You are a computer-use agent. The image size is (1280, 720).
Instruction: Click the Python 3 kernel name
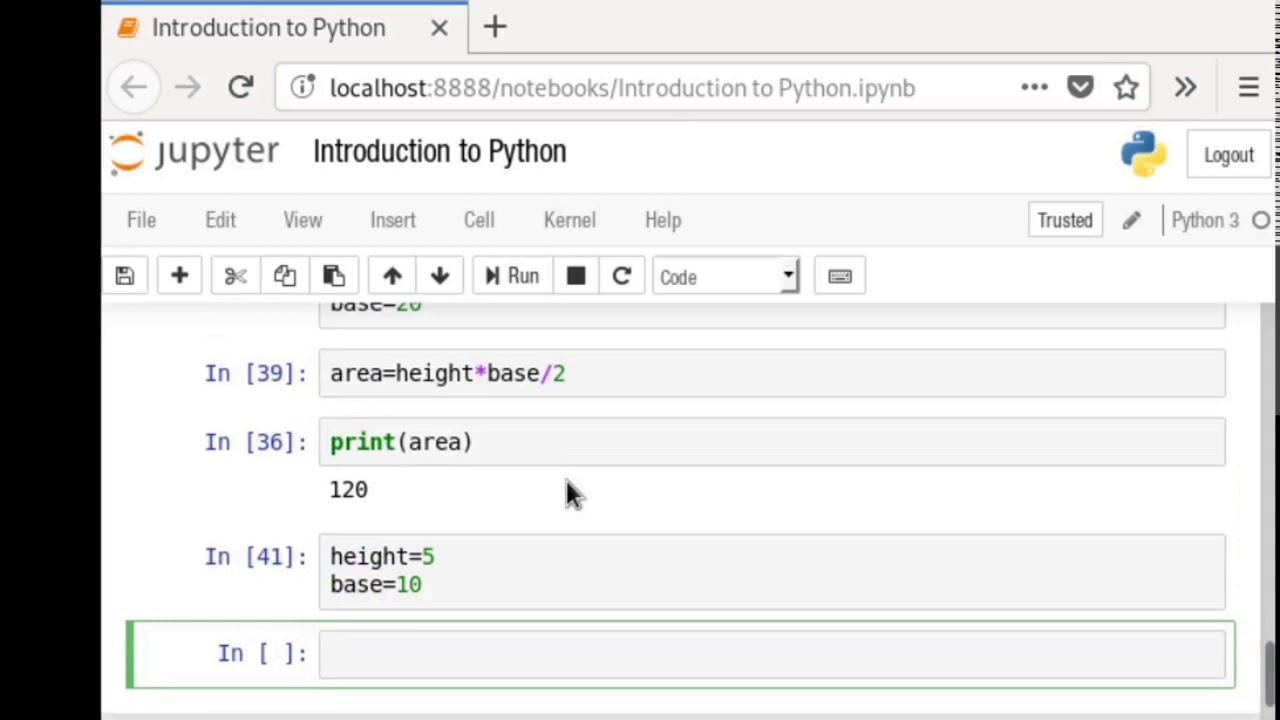point(1205,220)
